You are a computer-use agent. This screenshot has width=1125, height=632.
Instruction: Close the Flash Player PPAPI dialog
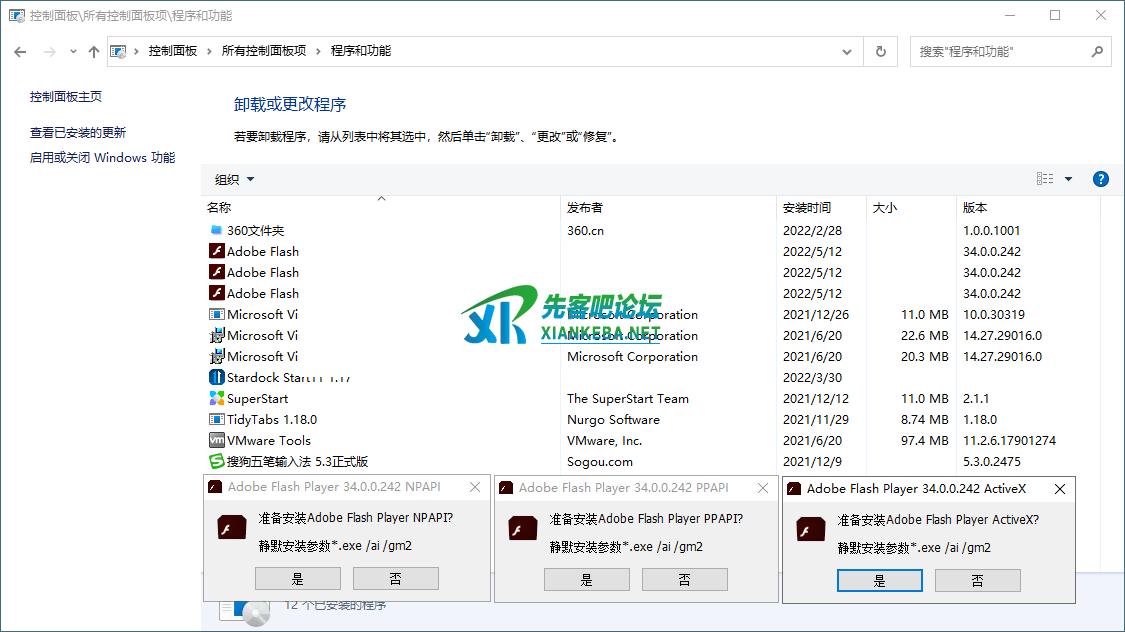pos(763,488)
